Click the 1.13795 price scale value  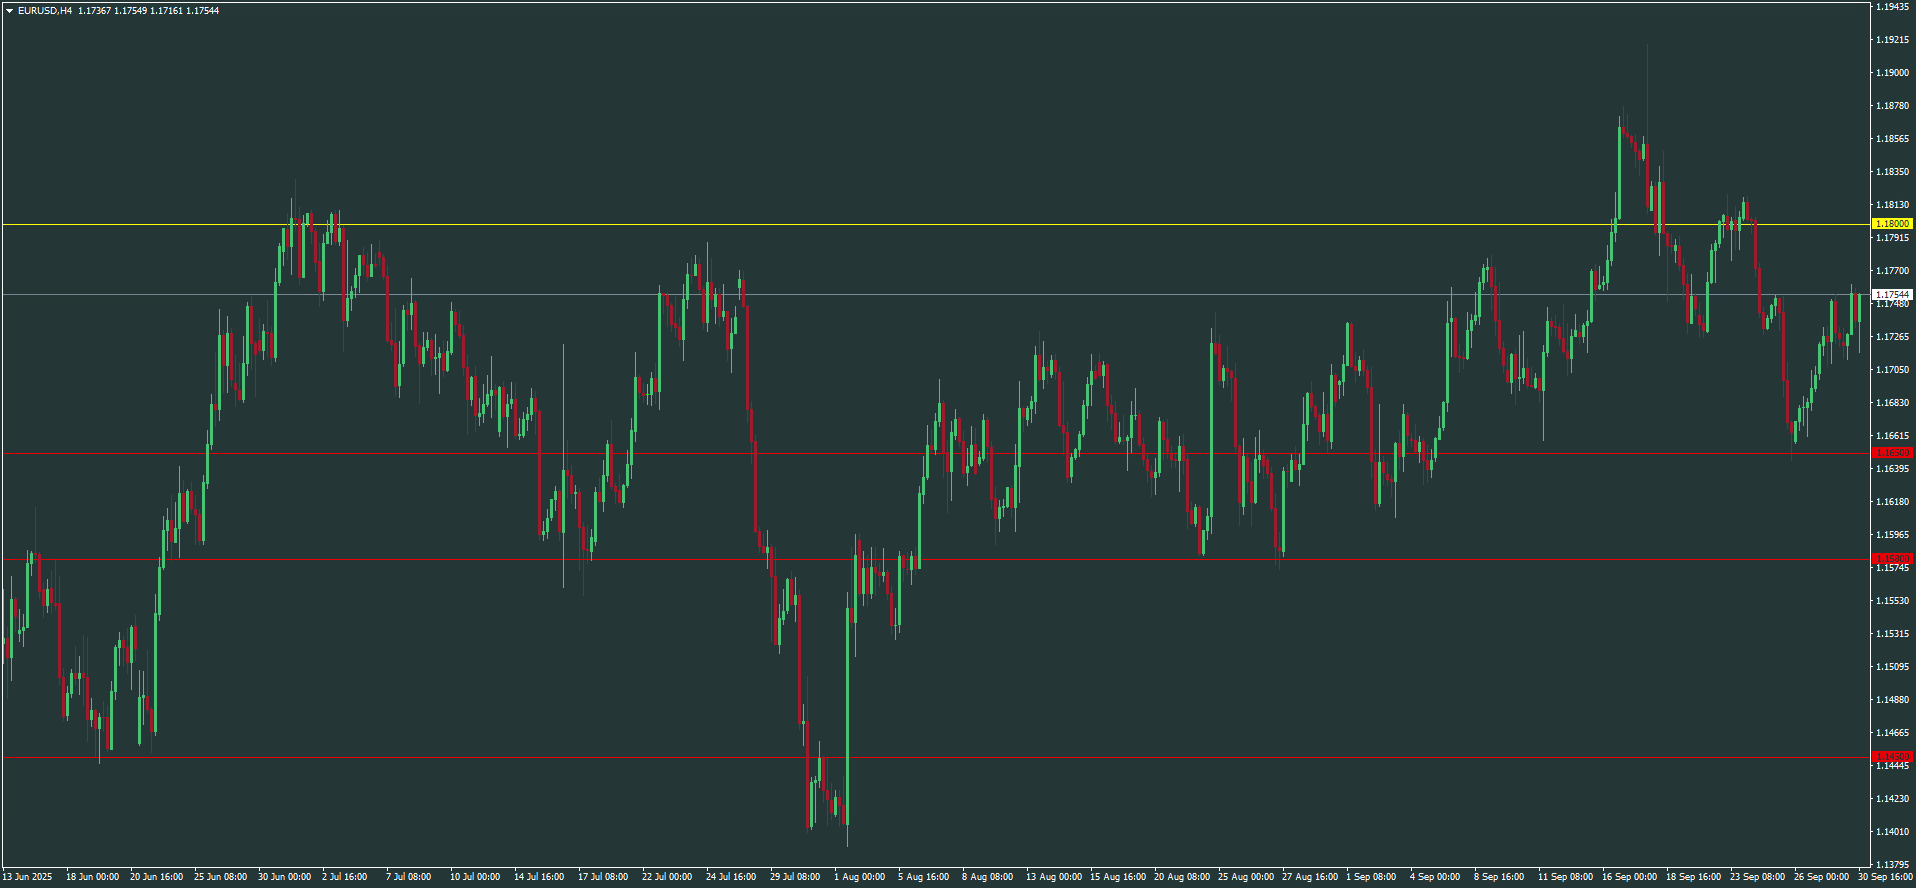[1893, 864]
